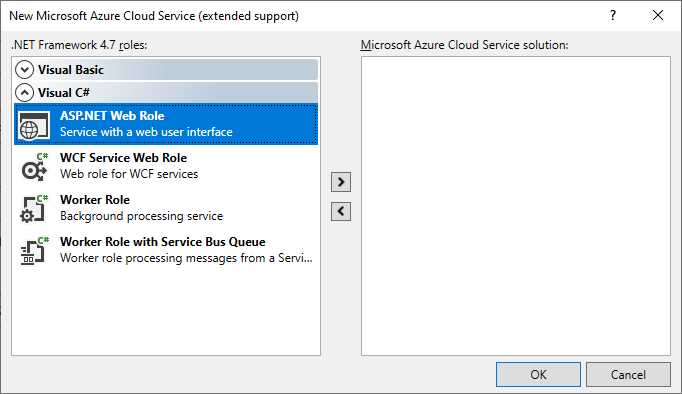Select 'Worker Role with Service Bus Queue' entry

click(x=166, y=250)
